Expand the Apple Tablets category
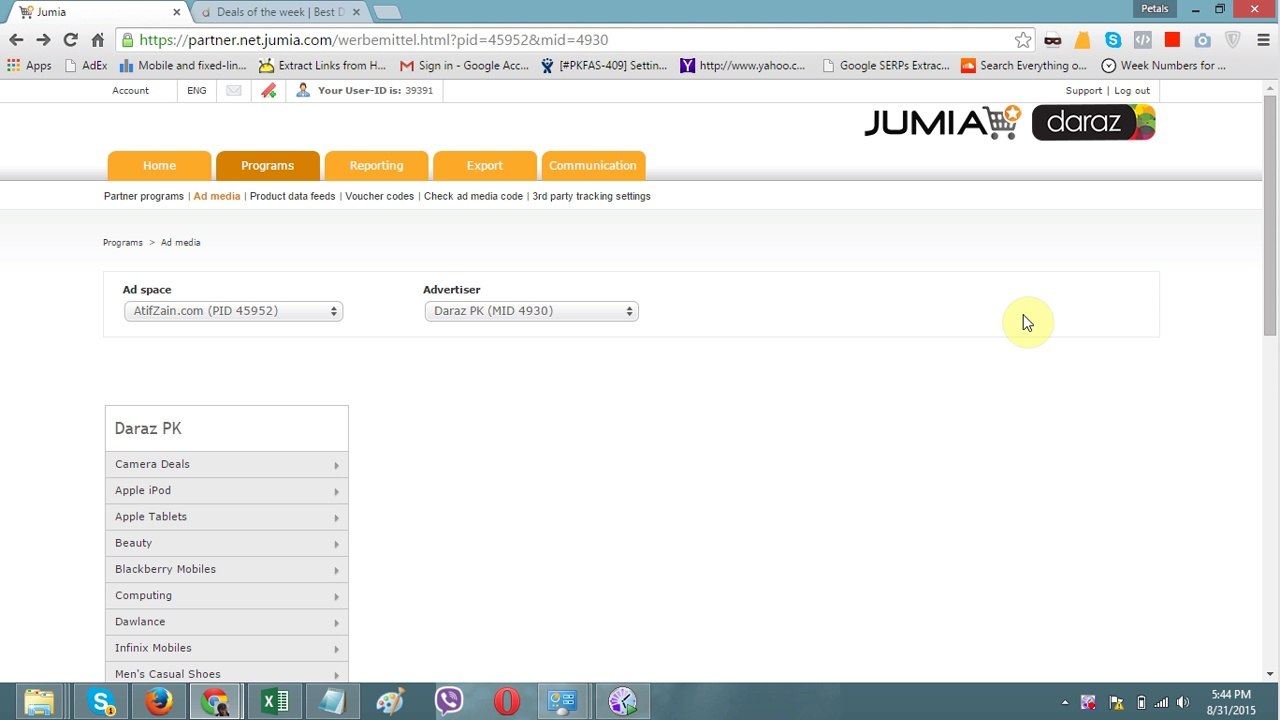 pos(227,517)
